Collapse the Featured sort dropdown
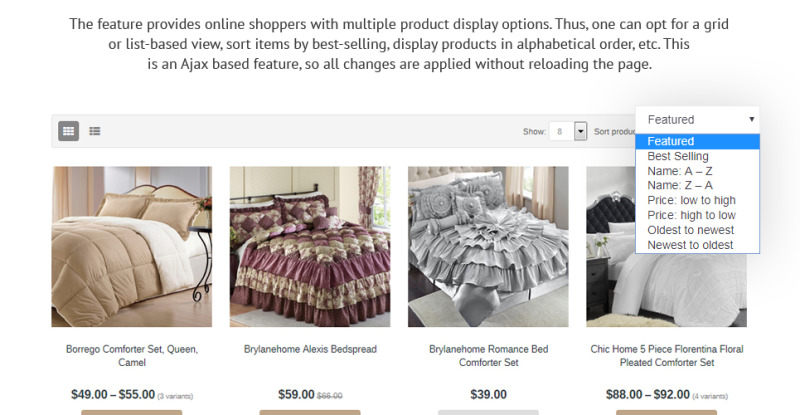 click(x=697, y=119)
